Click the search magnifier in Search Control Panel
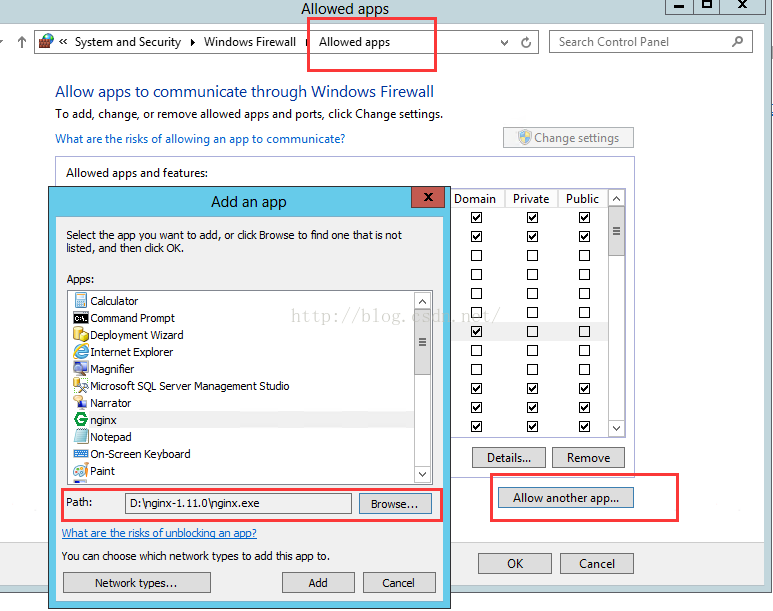This screenshot has width=773, height=611. point(738,42)
